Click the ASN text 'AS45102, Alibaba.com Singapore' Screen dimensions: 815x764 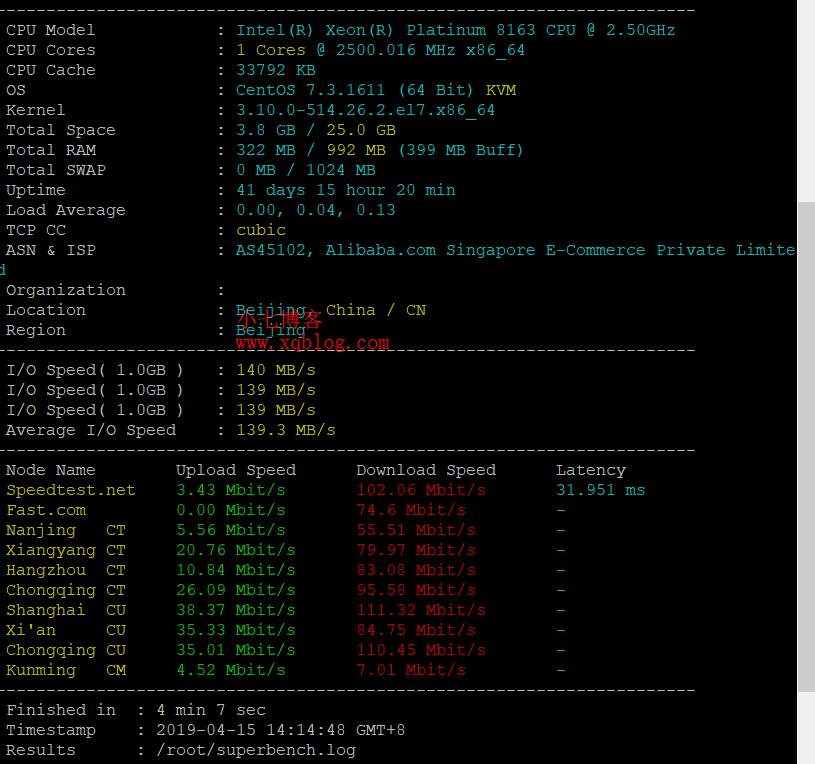385,250
